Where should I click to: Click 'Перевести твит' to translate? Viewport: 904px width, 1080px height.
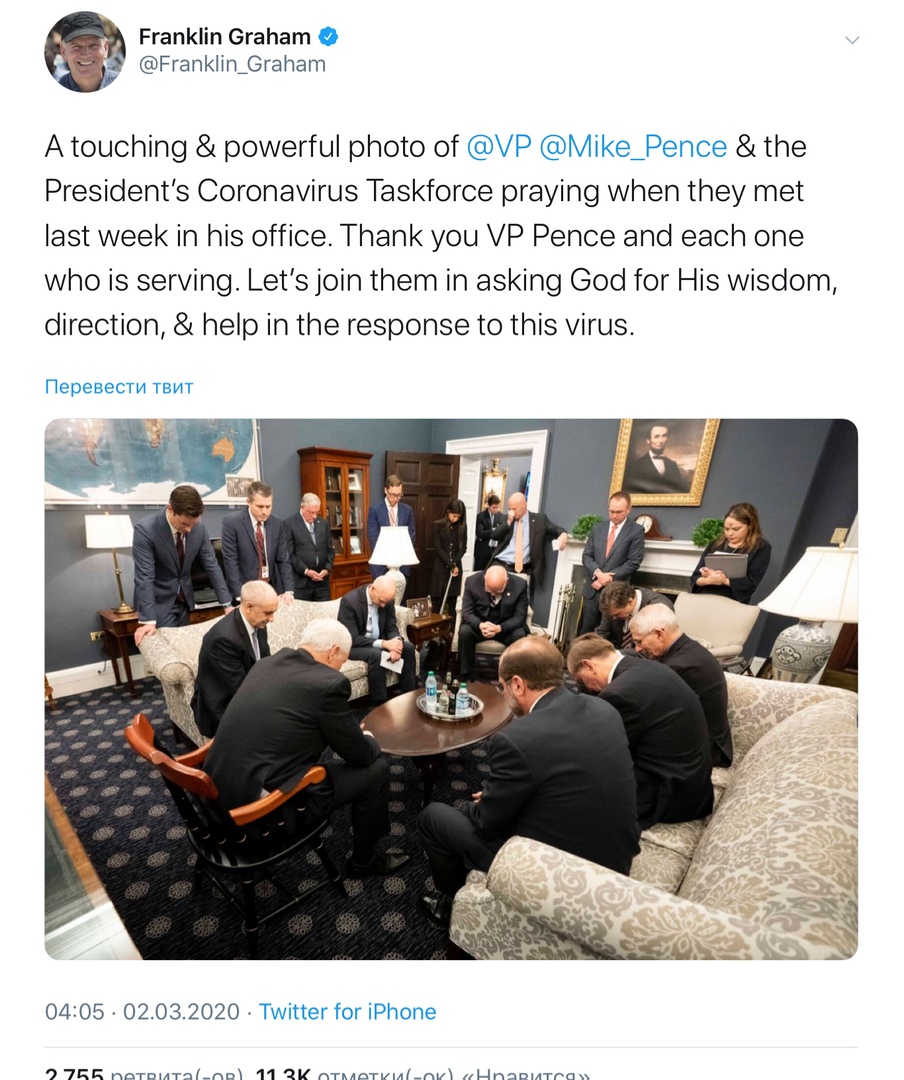[119, 386]
